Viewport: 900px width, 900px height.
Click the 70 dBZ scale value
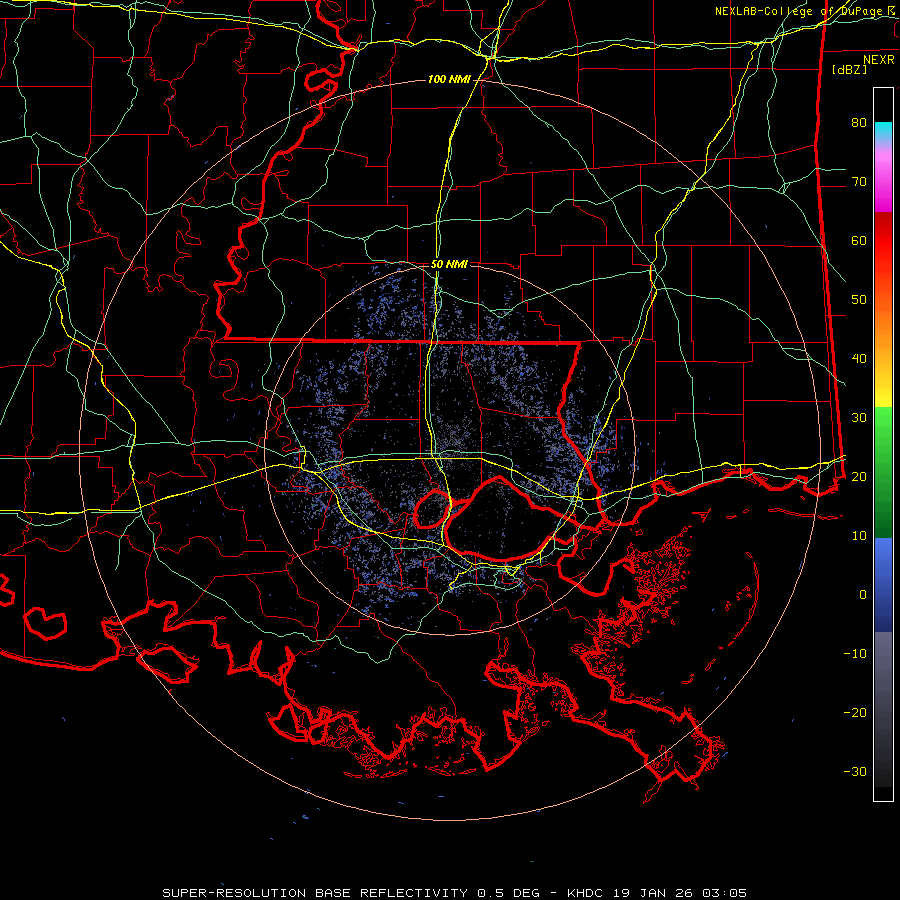pyautogui.click(x=859, y=181)
